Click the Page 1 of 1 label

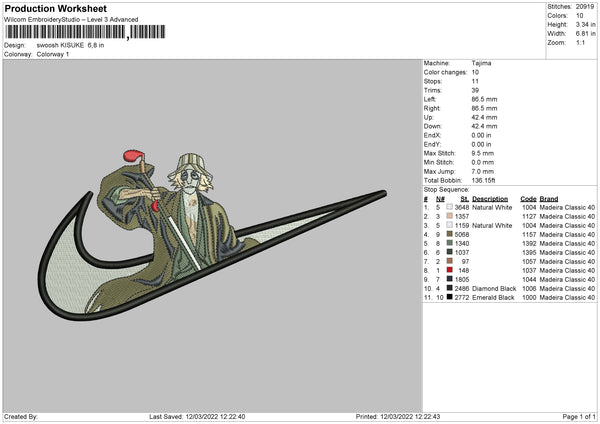pyautogui.click(x=579, y=416)
